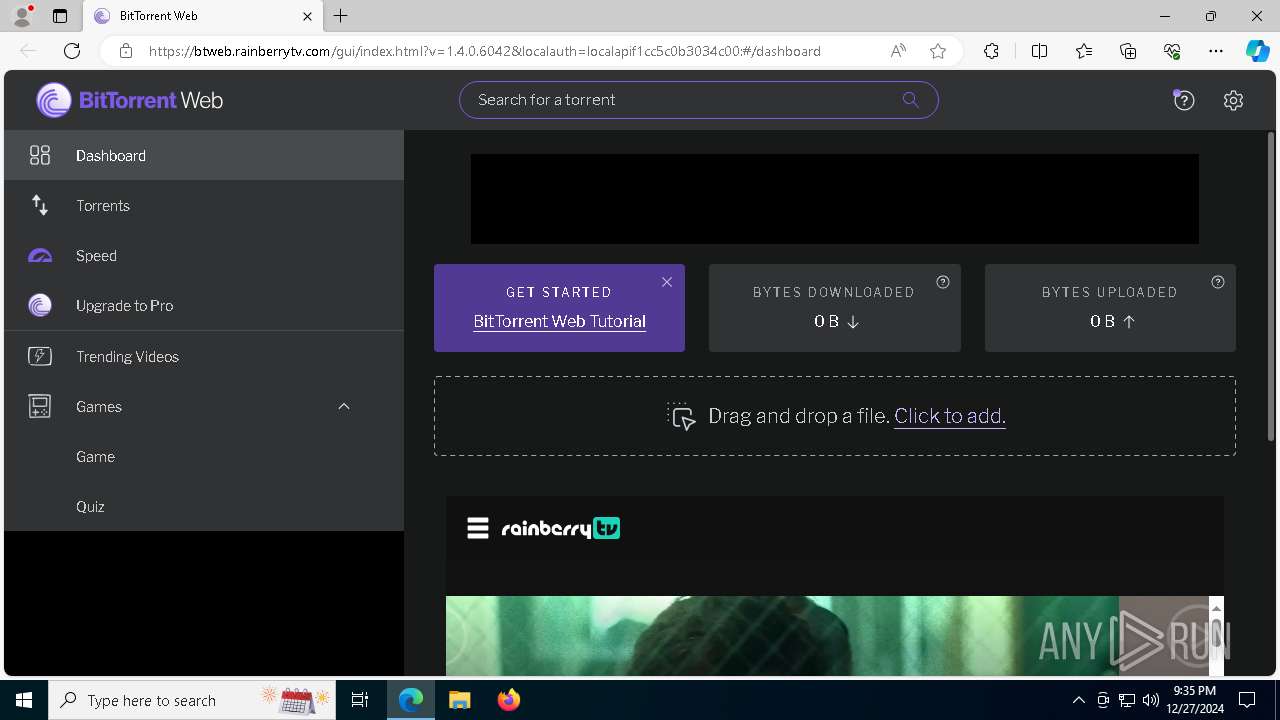Screen dimensions: 1280x720
Task: Select Dashboard in the sidebar
Action: 204,155
